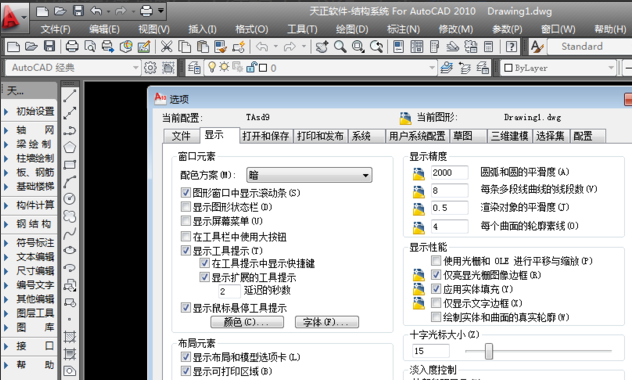Switch to 打开和保存 tab
The width and height of the screenshot is (632, 380).
pos(266,136)
